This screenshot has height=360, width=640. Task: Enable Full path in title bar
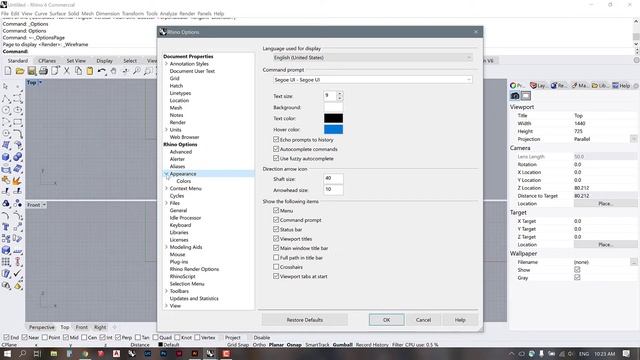click(276, 258)
